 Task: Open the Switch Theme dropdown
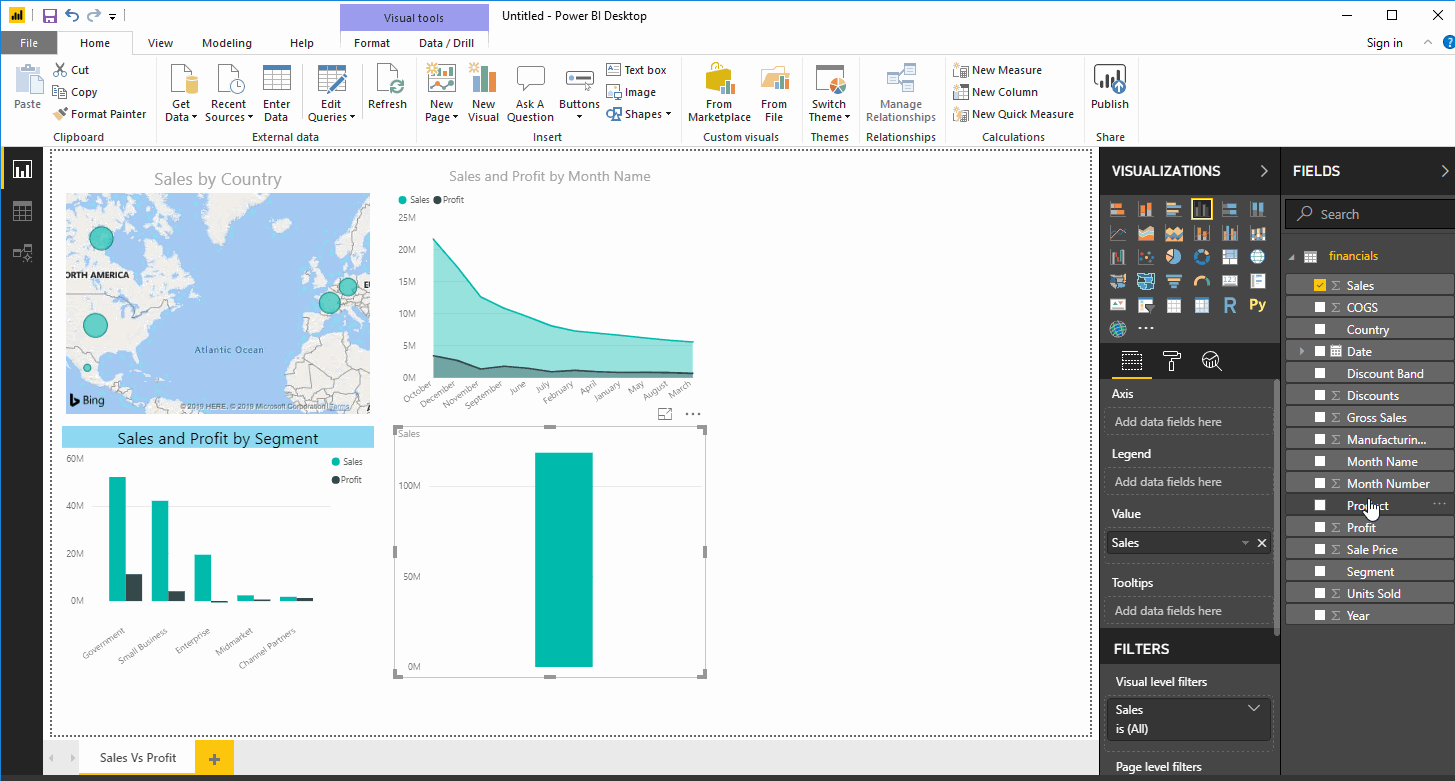829,94
